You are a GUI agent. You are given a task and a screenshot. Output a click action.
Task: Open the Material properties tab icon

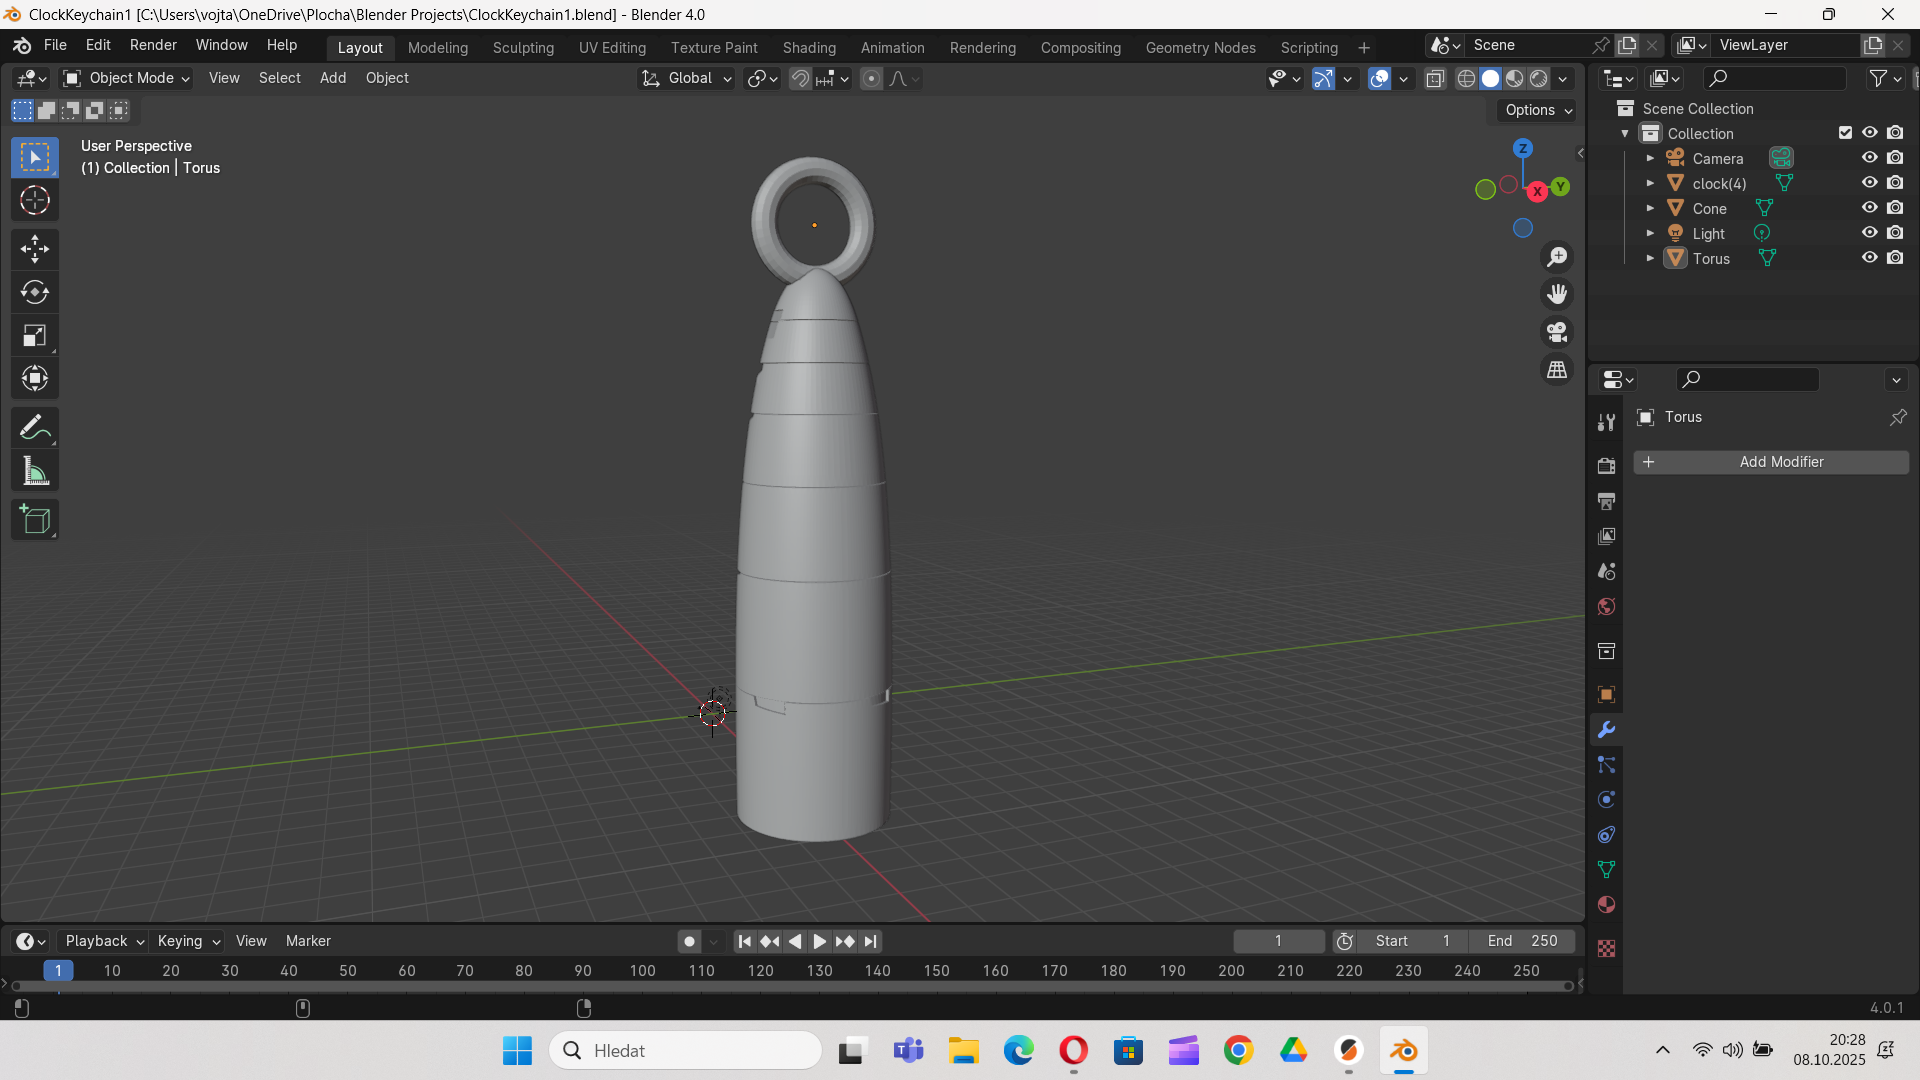[1606, 905]
